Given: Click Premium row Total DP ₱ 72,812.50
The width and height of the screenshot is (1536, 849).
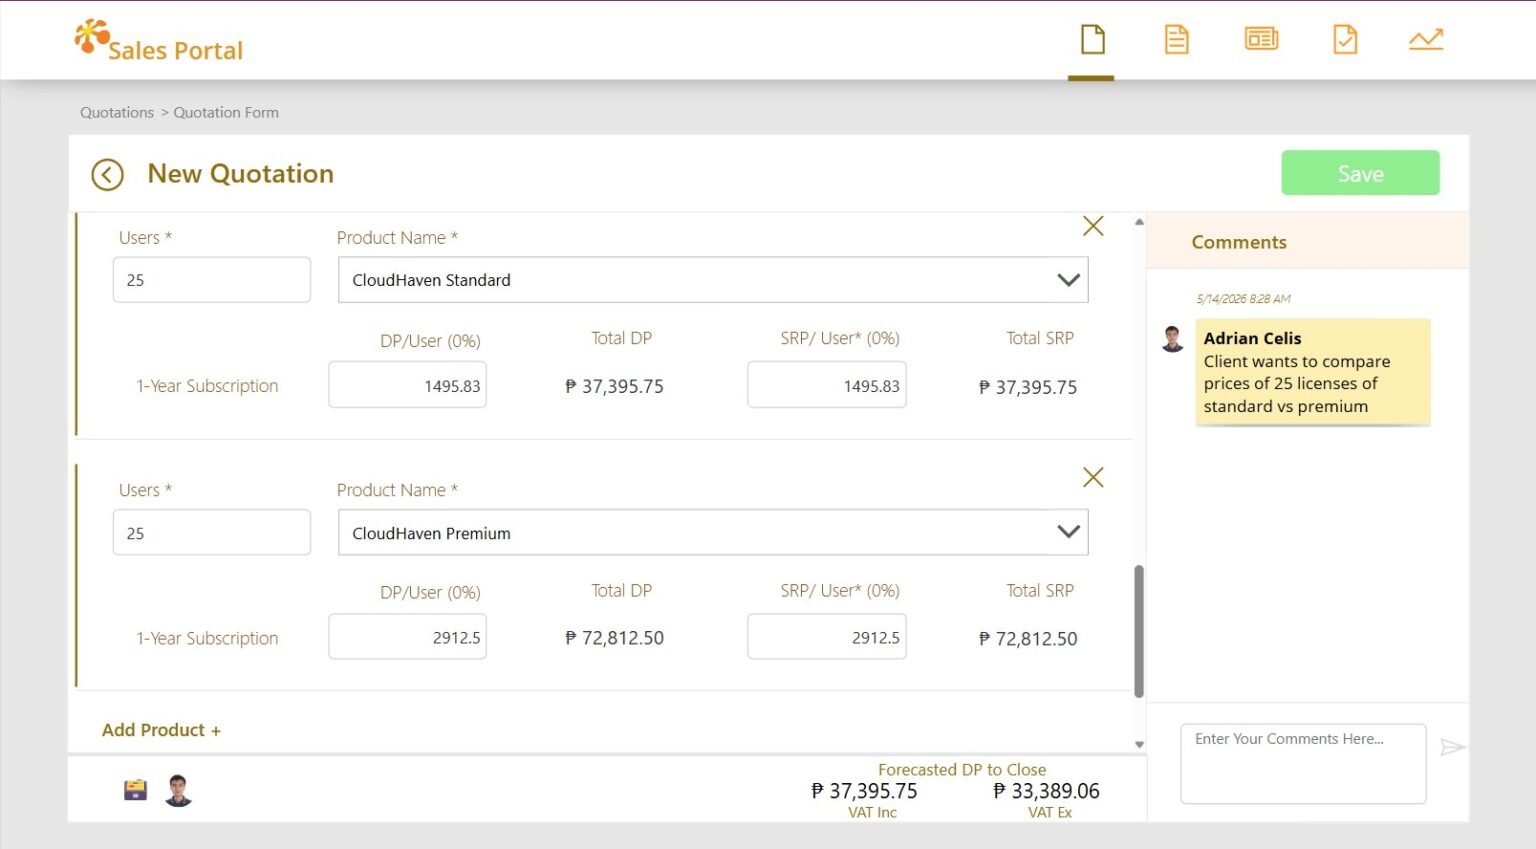Looking at the screenshot, I should pyautogui.click(x=614, y=638).
